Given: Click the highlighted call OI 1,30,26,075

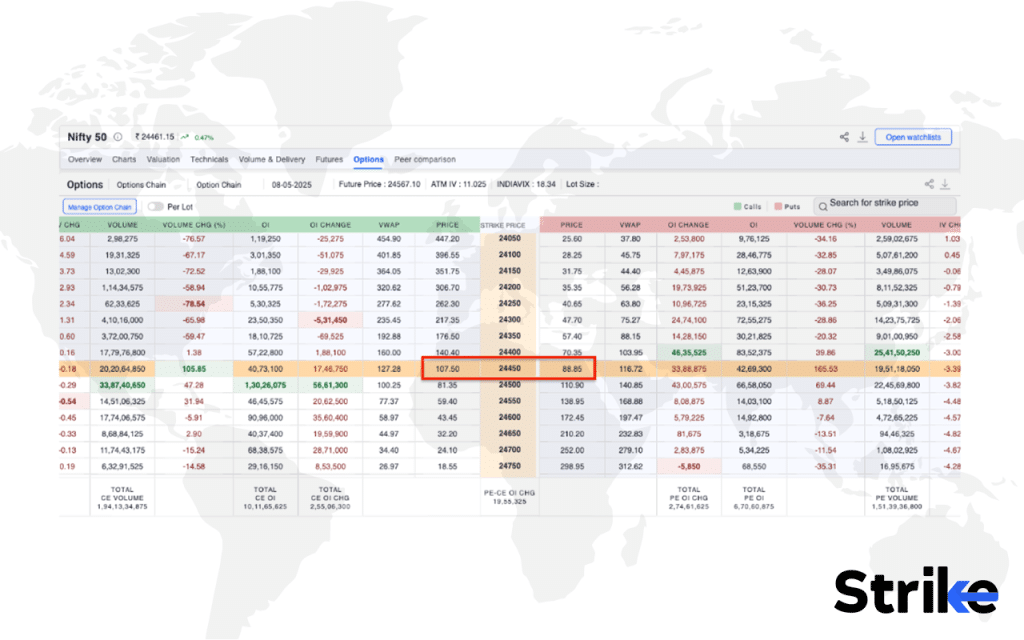Looking at the screenshot, I should [x=265, y=385].
